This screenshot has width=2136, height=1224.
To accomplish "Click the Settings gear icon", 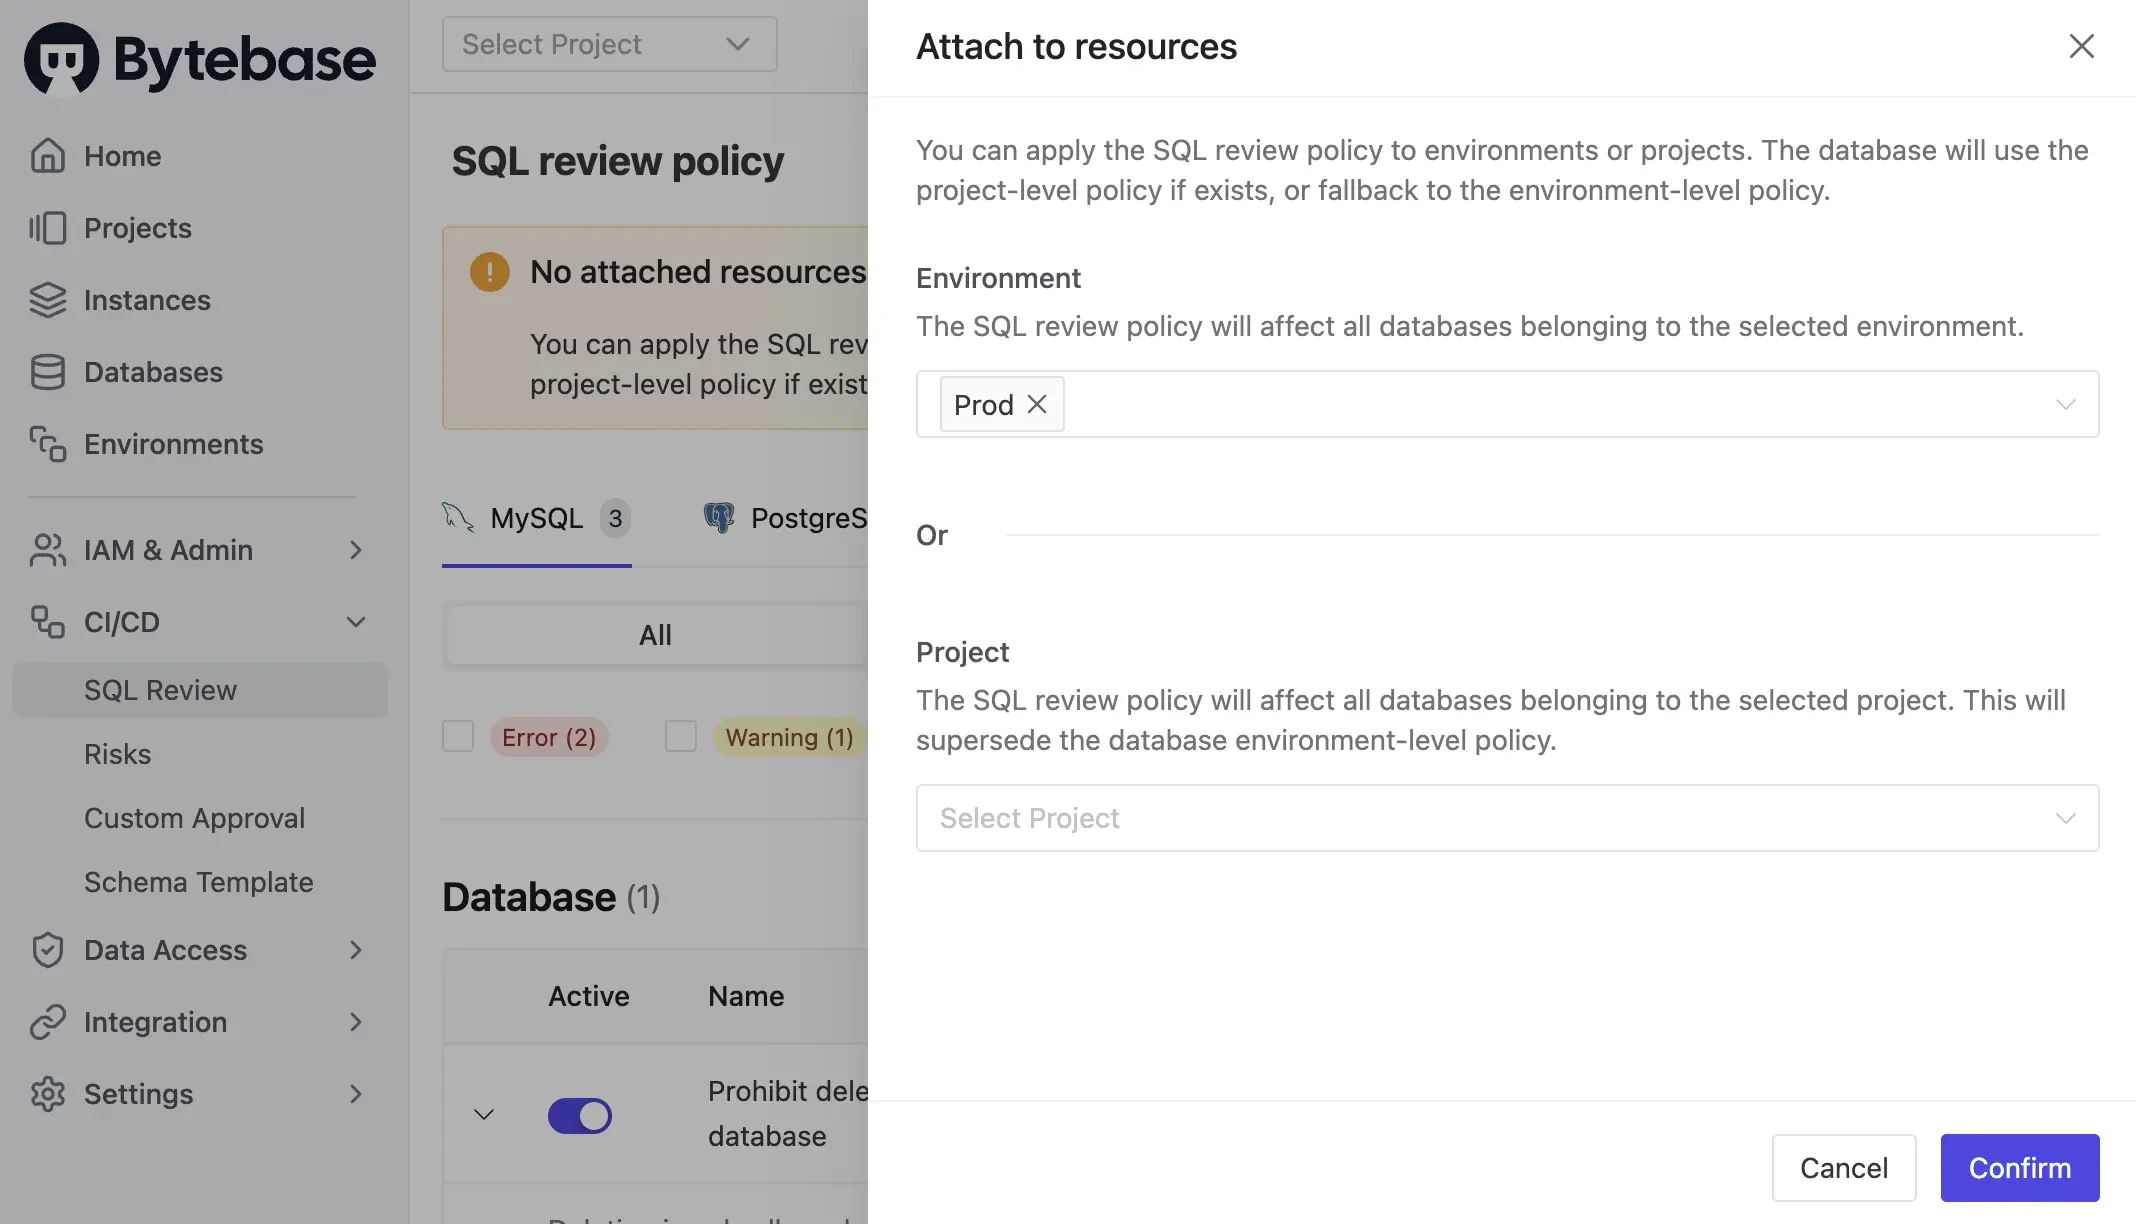I will pyautogui.click(x=47, y=1094).
